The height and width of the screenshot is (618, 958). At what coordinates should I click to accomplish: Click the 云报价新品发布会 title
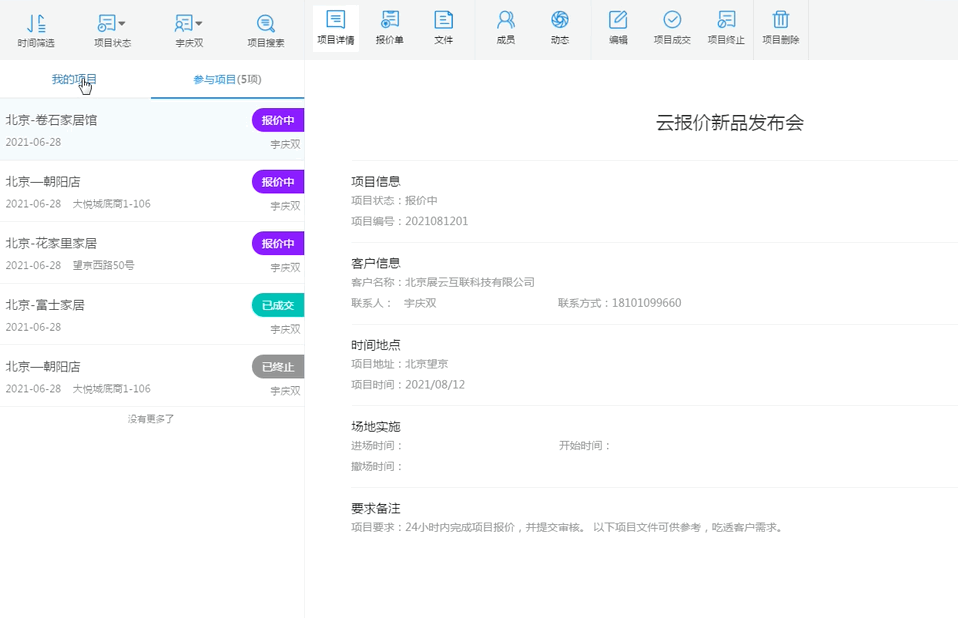729,123
